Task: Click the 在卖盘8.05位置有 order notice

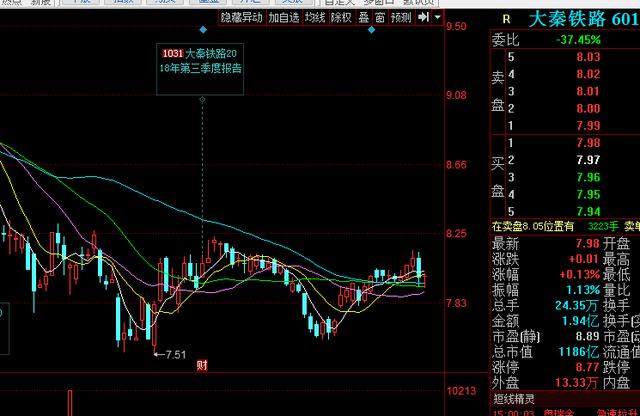Action: [533, 226]
